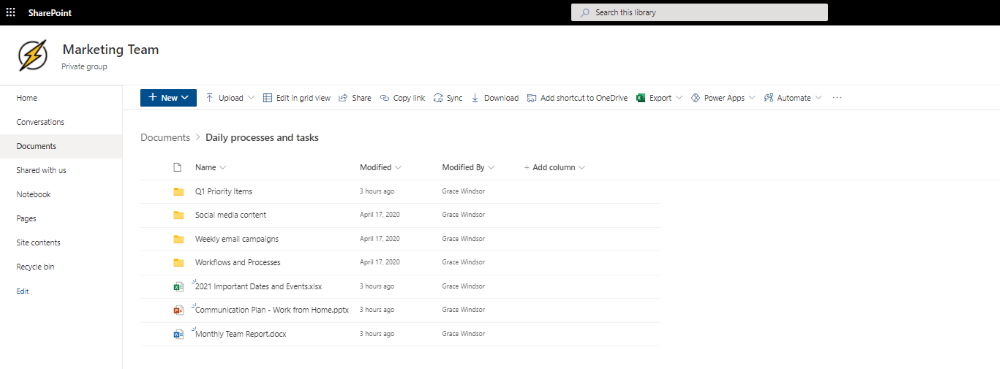
Task: Expand the Automate dropdown chevron
Action: [818, 98]
